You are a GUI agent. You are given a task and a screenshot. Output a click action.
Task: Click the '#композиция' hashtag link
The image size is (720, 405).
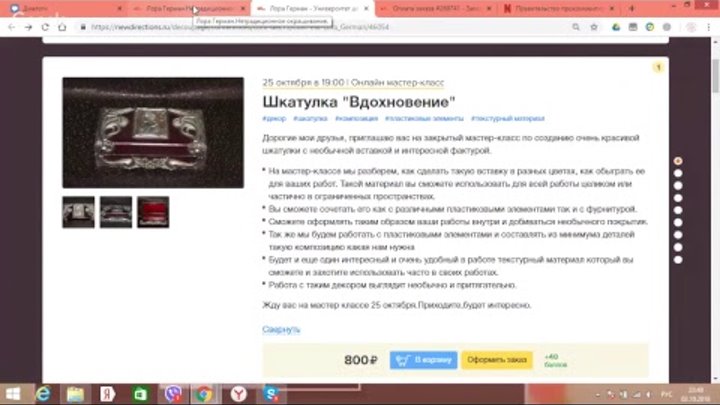356,118
